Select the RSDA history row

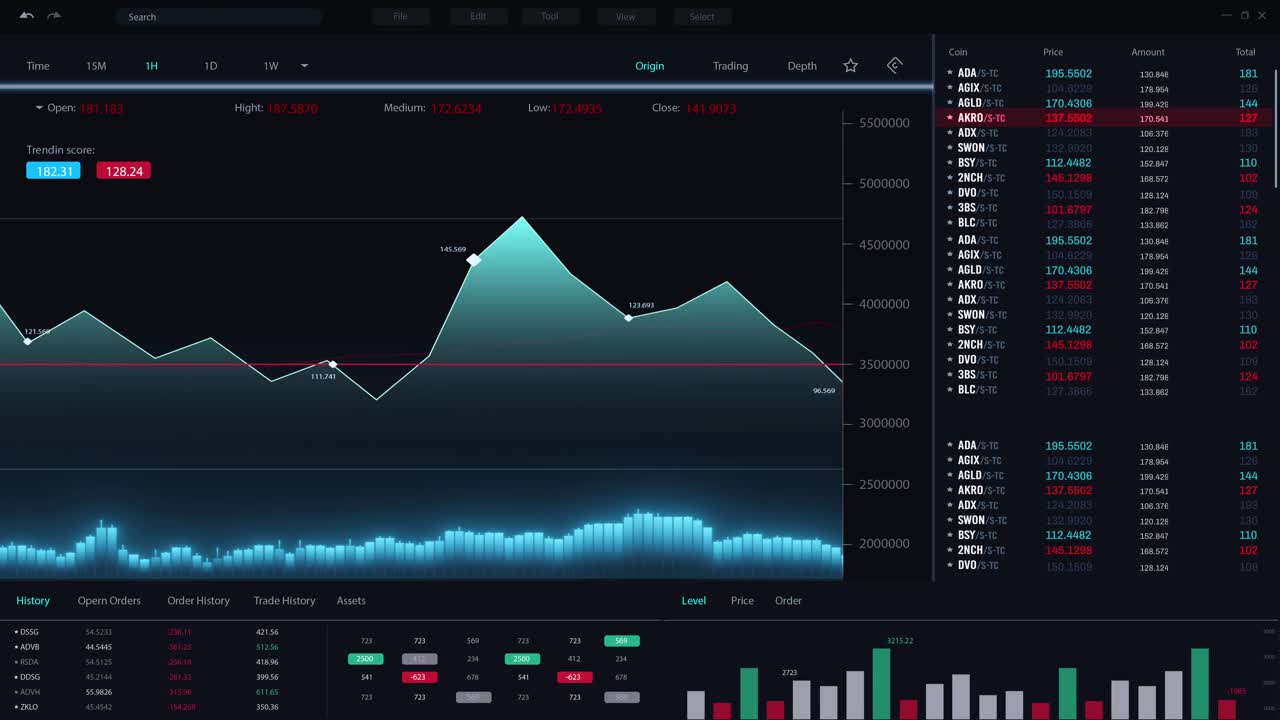pyautogui.click(x=147, y=662)
